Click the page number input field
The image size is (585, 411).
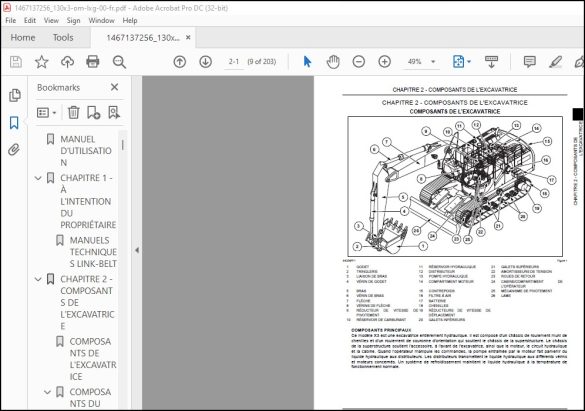click(234, 62)
